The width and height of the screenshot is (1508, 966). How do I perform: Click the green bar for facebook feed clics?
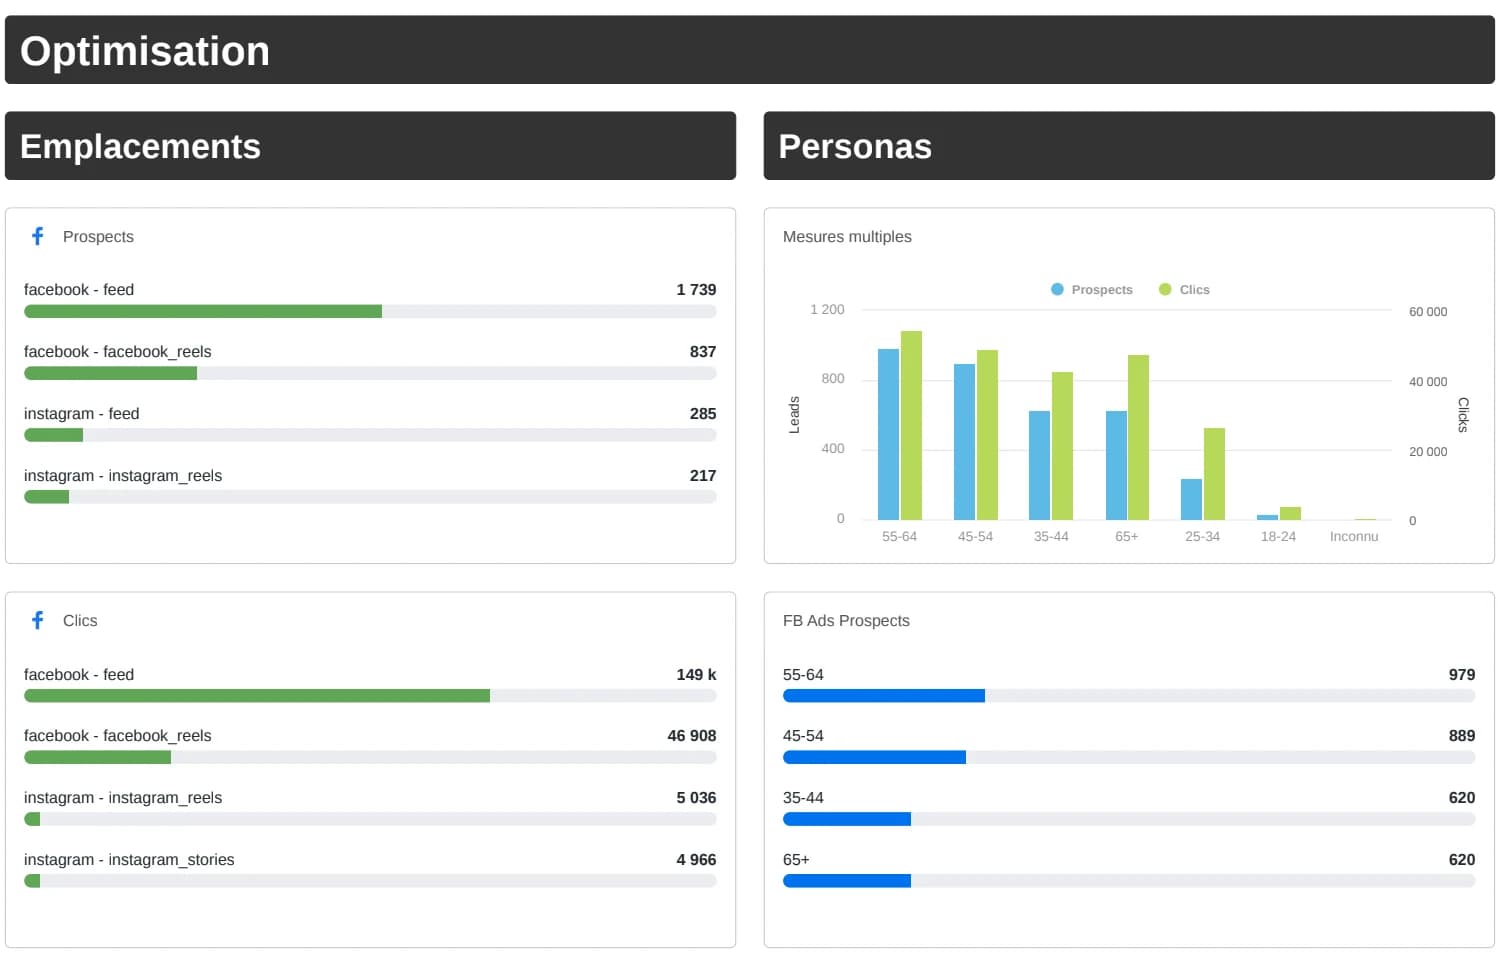point(257,696)
